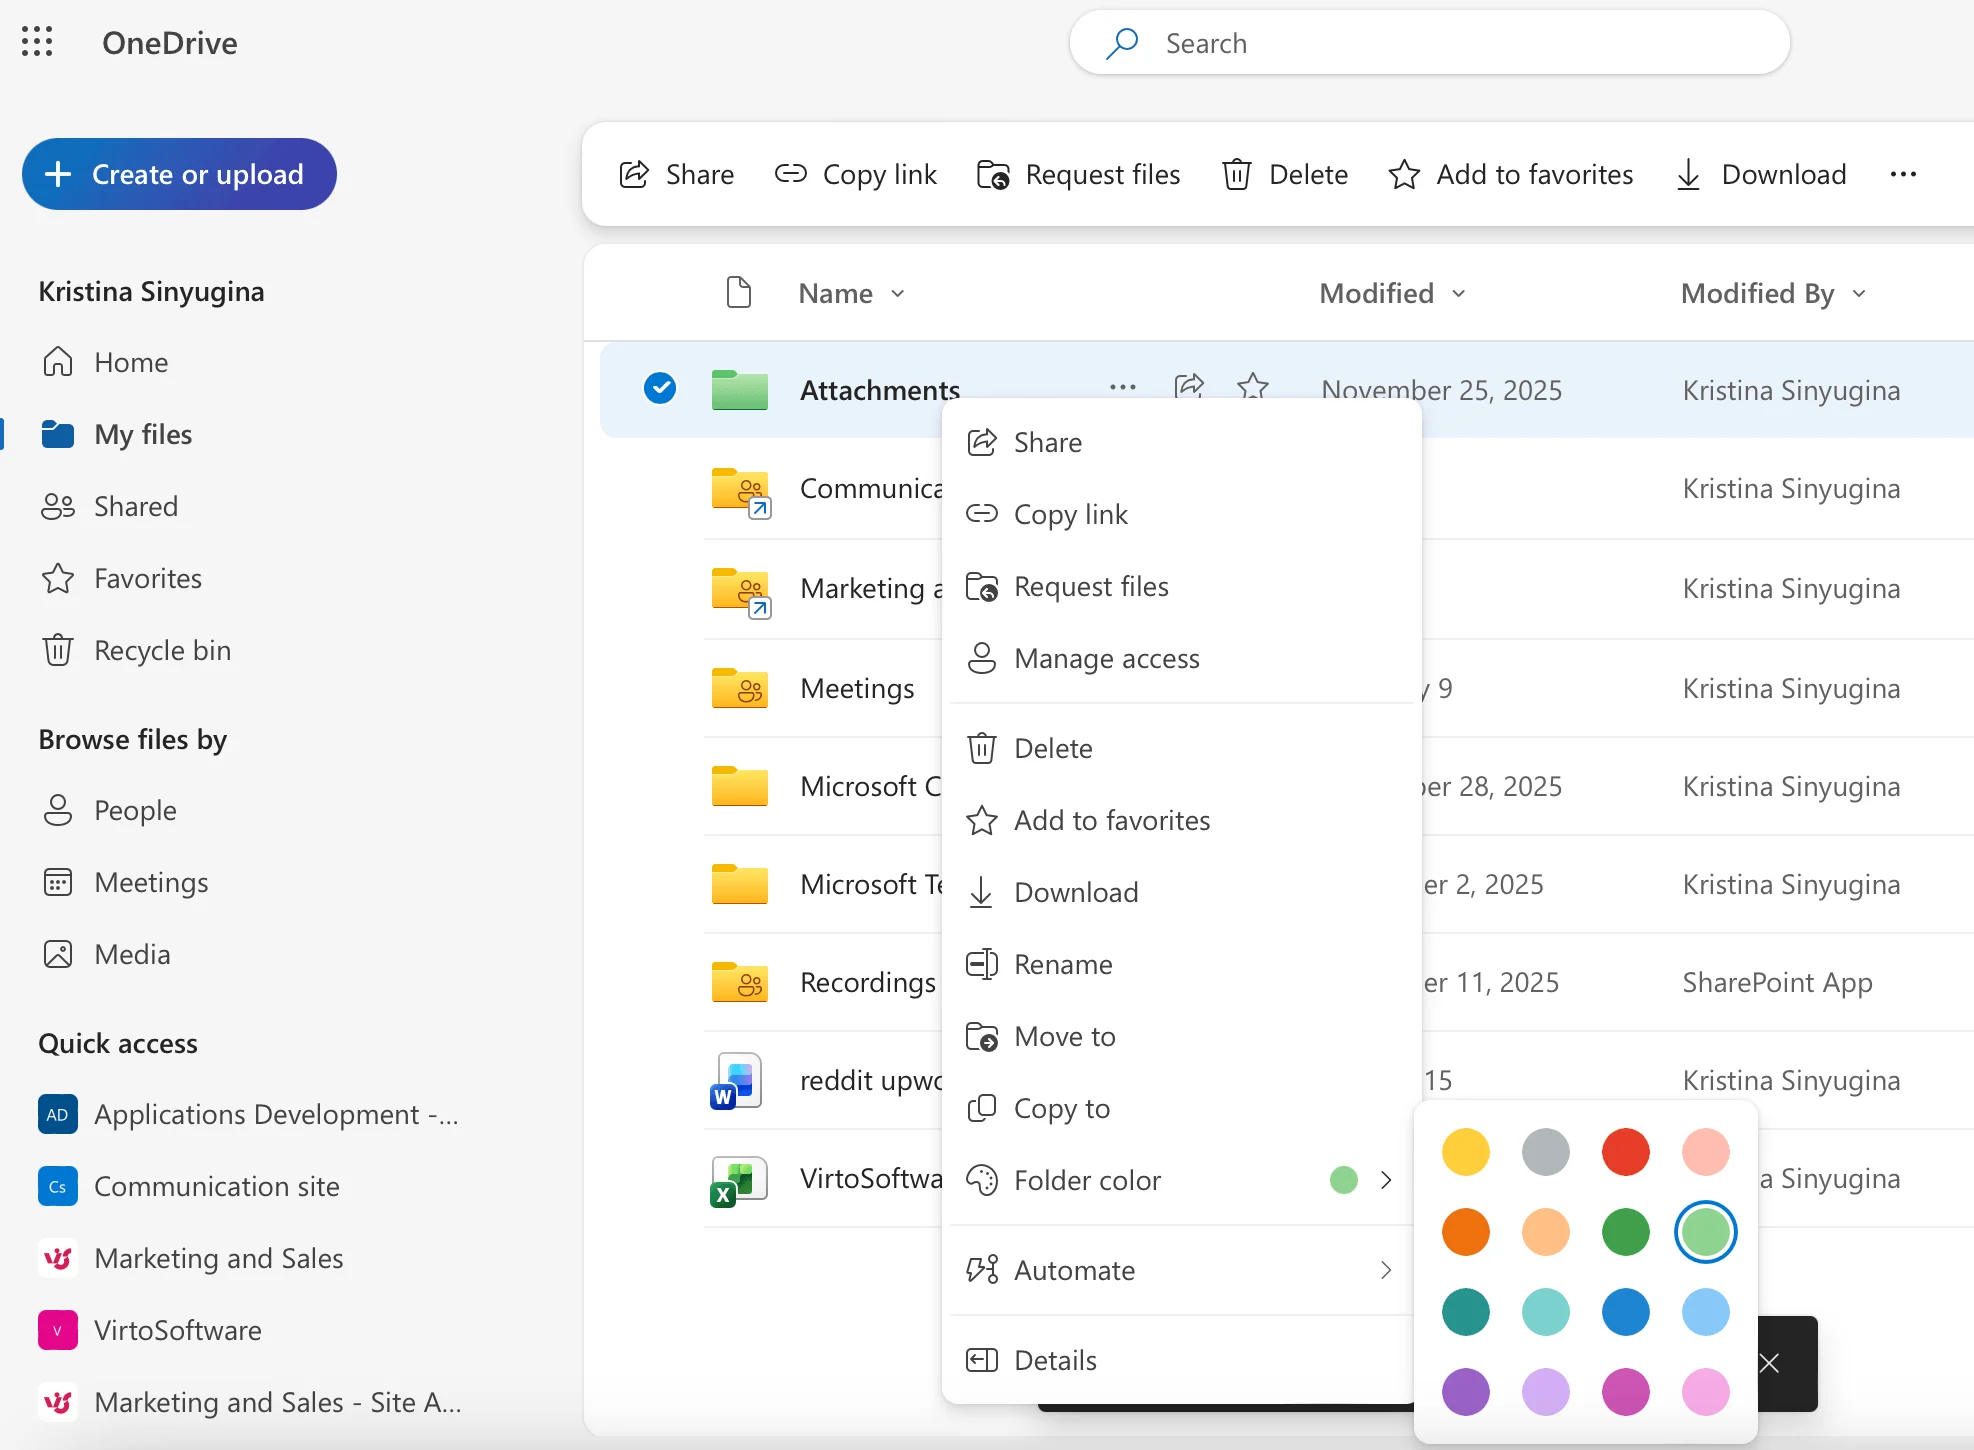Click the Download arrow icon in toolbar
1974x1450 pixels.
pos(1688,175)
